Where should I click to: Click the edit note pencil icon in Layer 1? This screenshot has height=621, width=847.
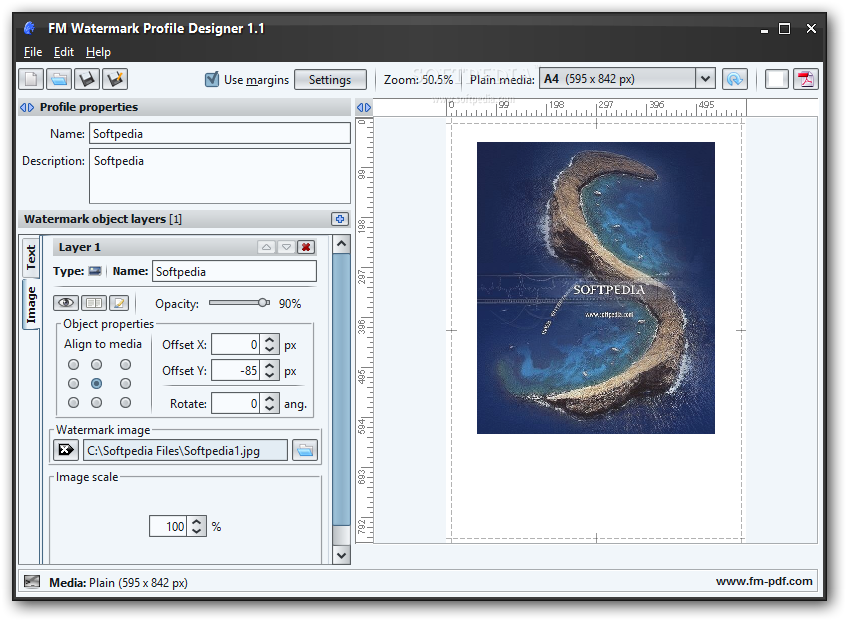(x=119, y=303)
